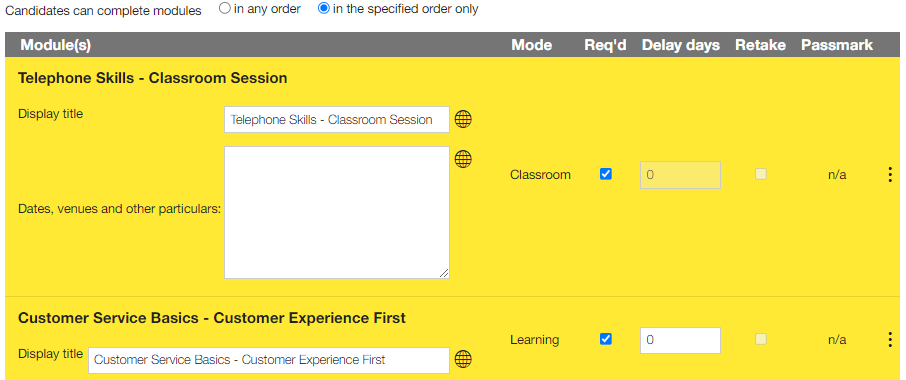Image resolution: width=906 pixels, height=380 pixels.
Task: Click disabled Delay days field in Classroom row
Action: coord(680,174)
